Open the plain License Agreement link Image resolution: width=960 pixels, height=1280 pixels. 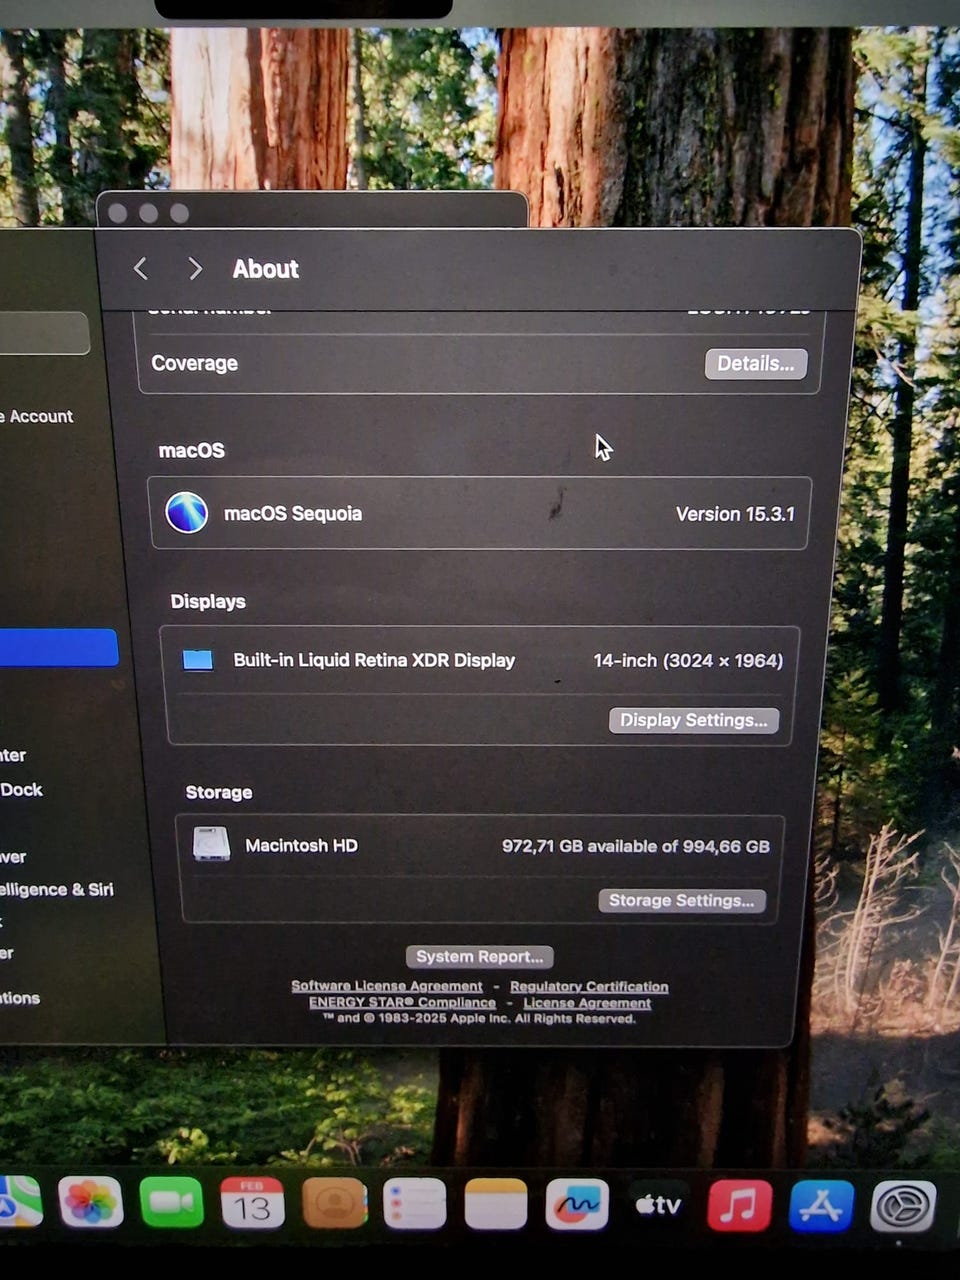[587, 1003]
